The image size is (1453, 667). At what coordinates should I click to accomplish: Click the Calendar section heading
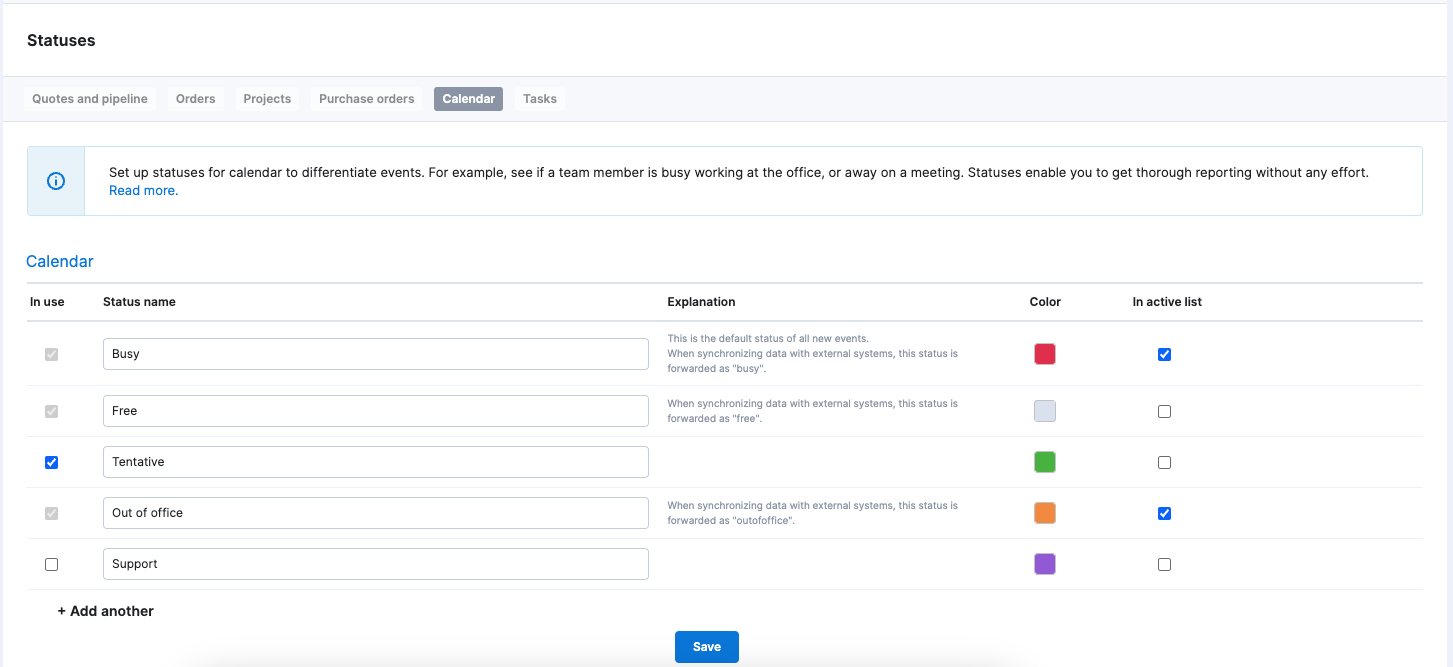click(60, 261)
